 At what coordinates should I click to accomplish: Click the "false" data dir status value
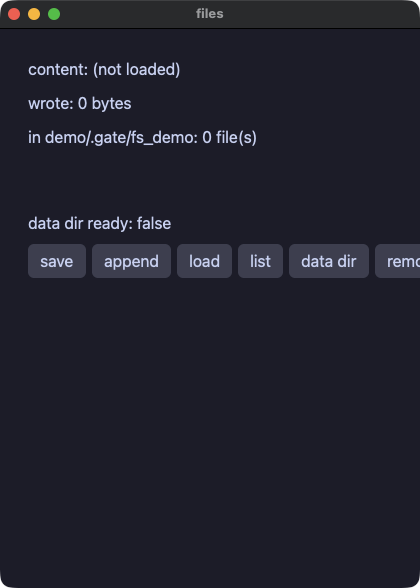154,224
